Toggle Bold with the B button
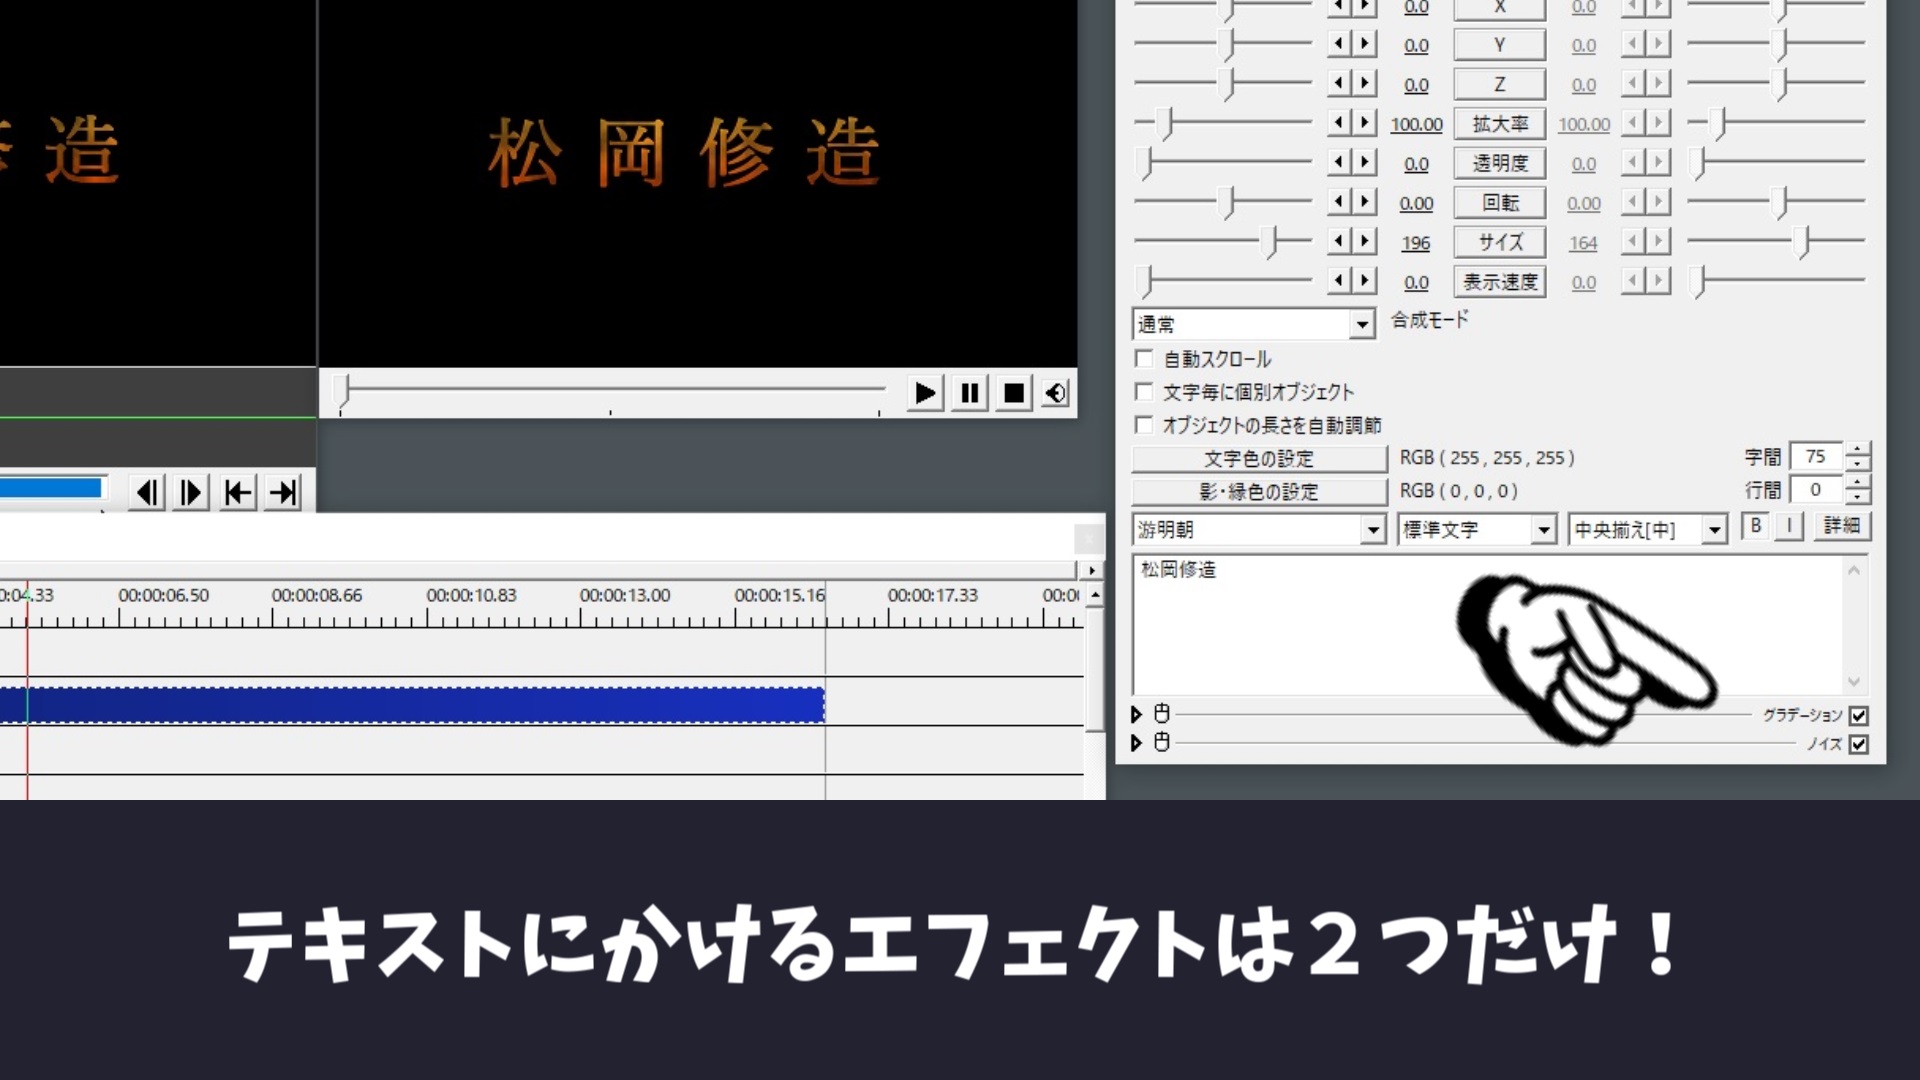Image resolution: width=1920 pixels, height=1080 pixels. 1755,526
